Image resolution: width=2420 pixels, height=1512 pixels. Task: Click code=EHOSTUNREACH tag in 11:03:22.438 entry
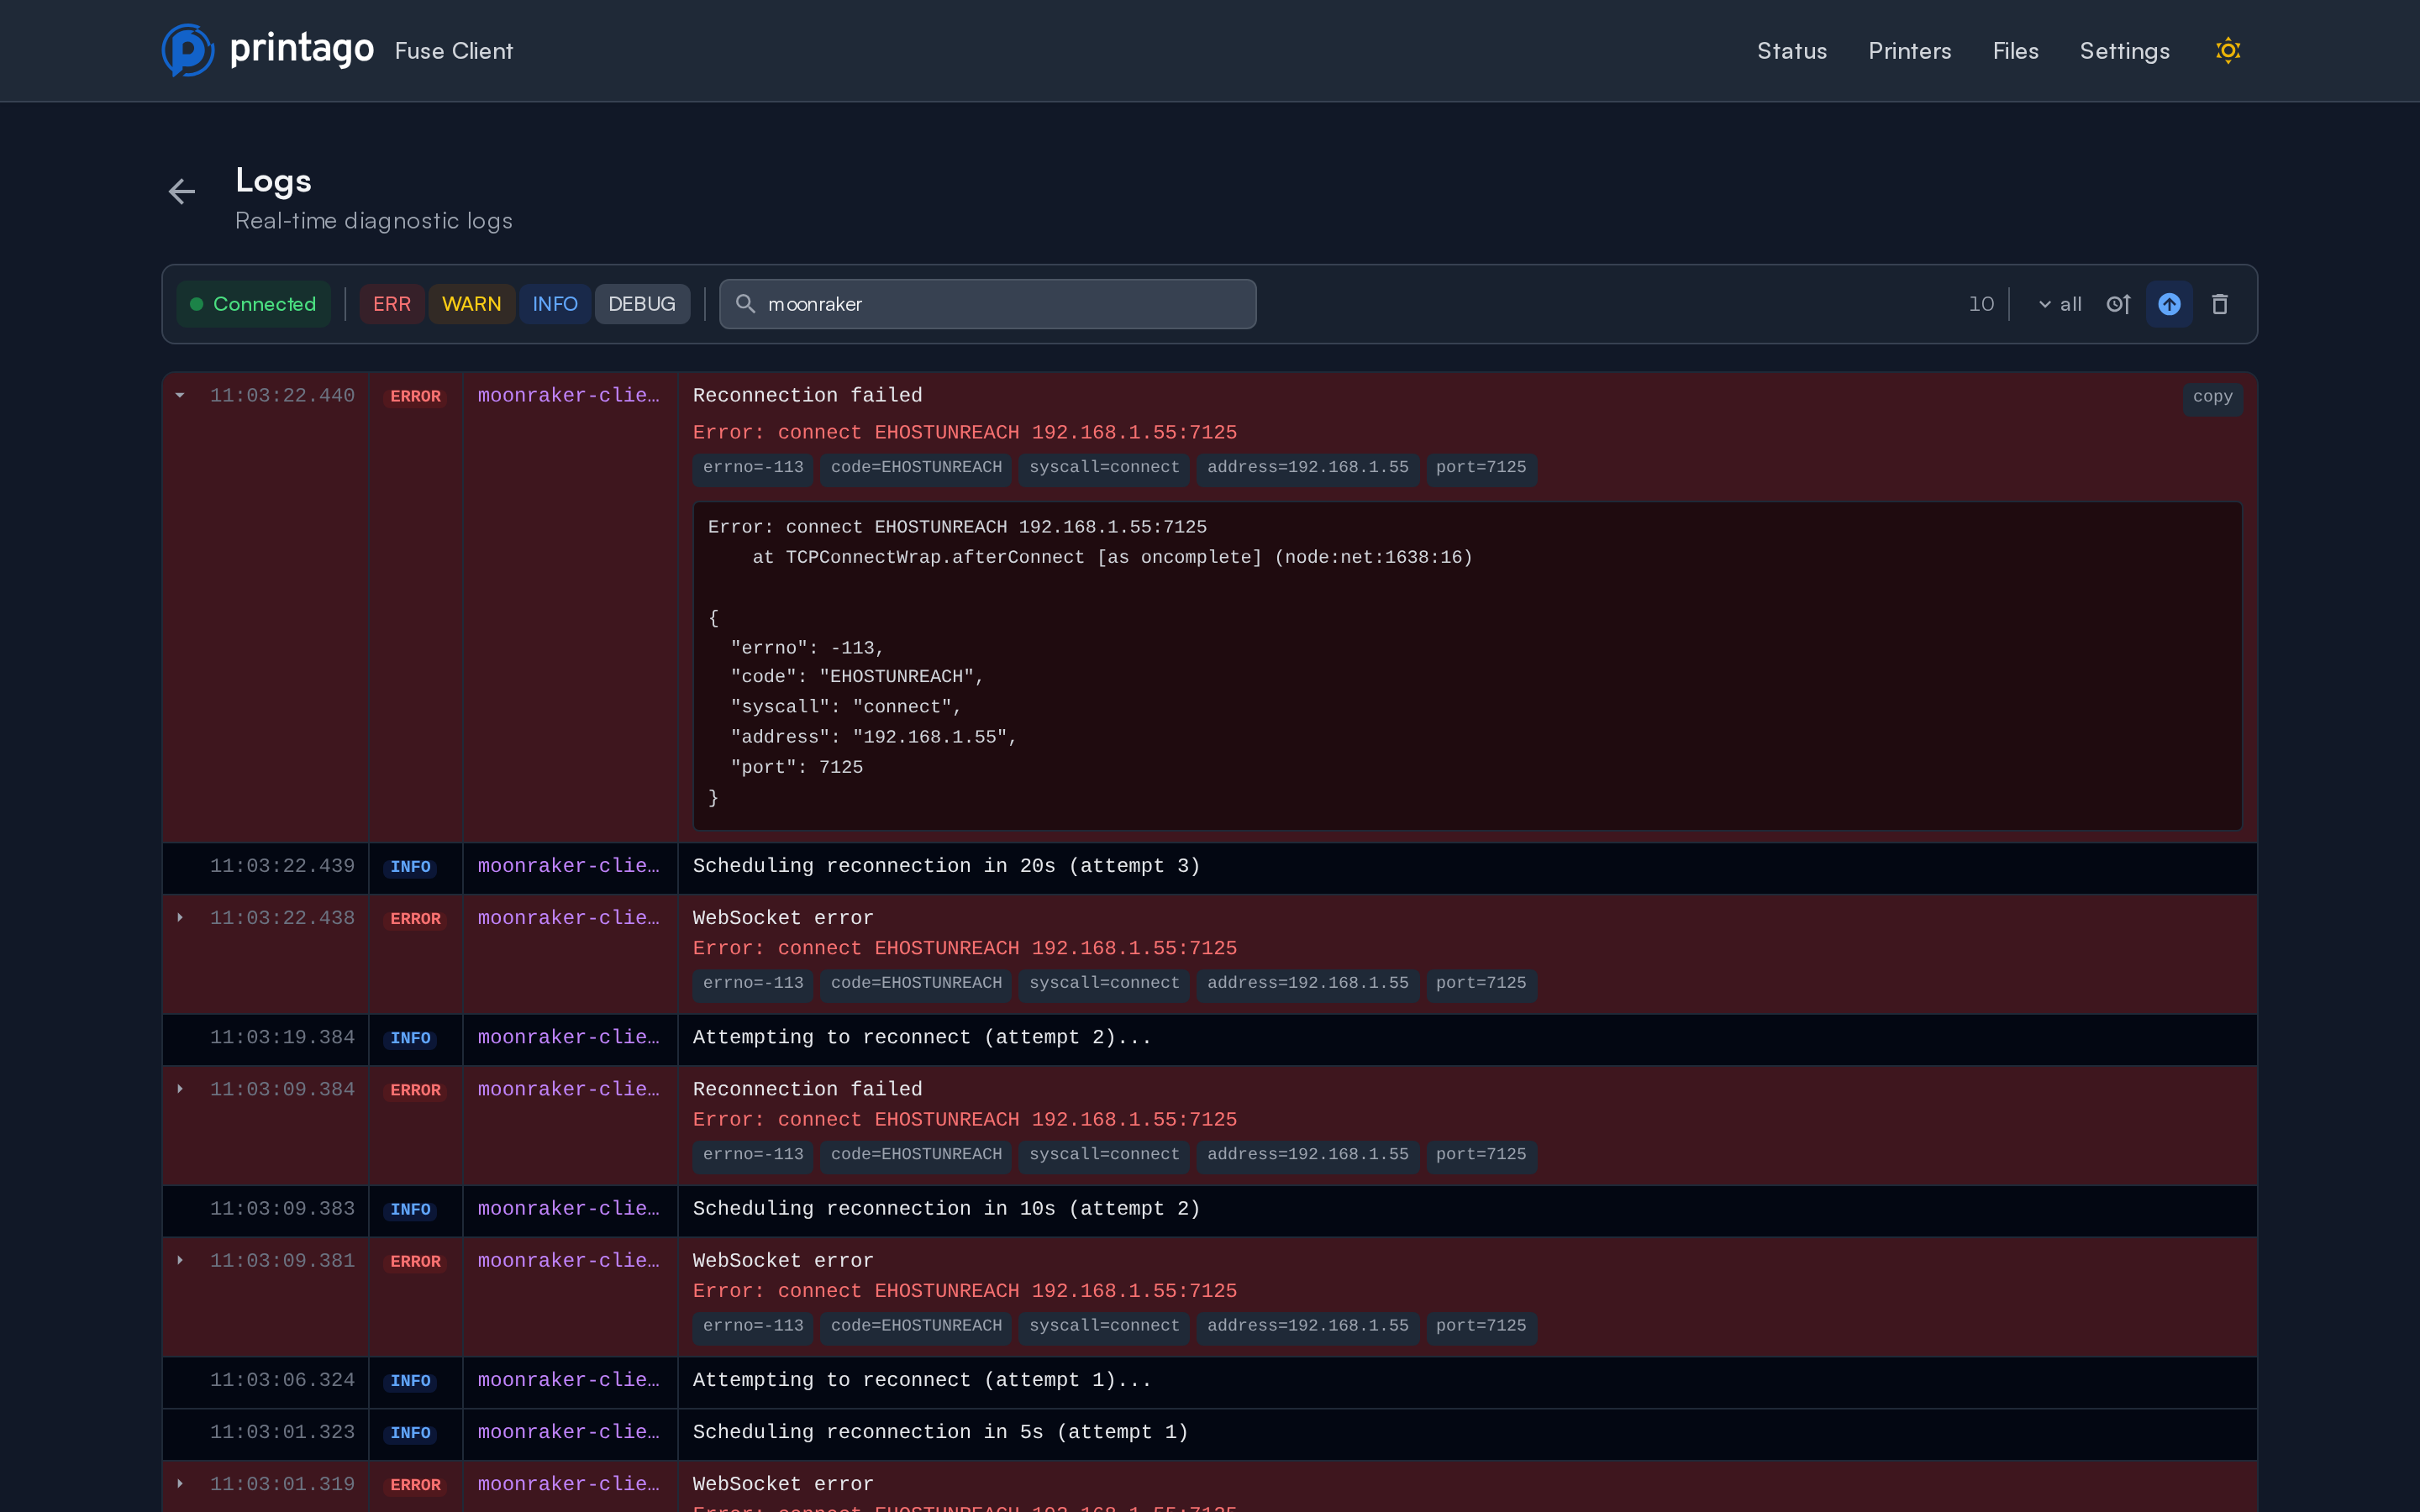pos(916,984)
